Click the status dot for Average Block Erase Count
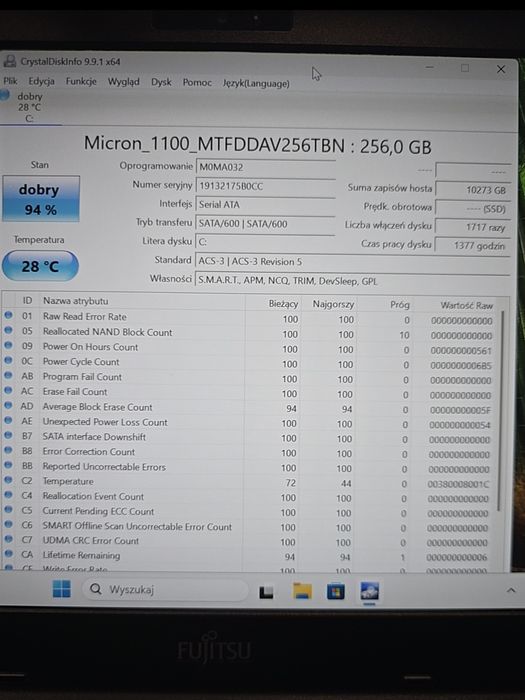 tap(8, 405)
